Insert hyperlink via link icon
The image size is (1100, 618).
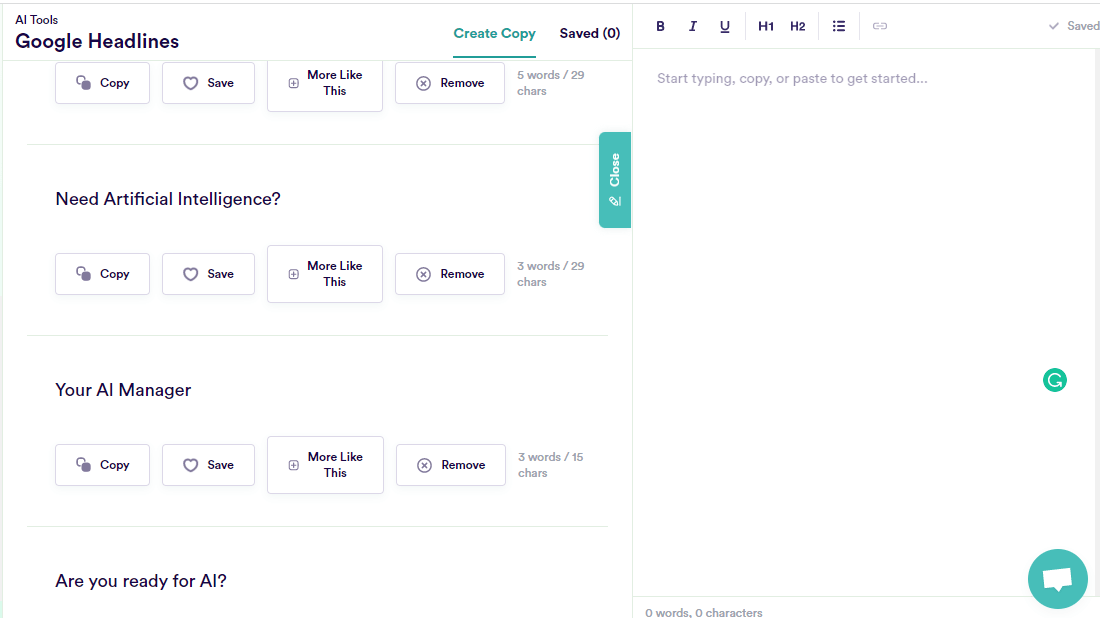click(880, 26)
